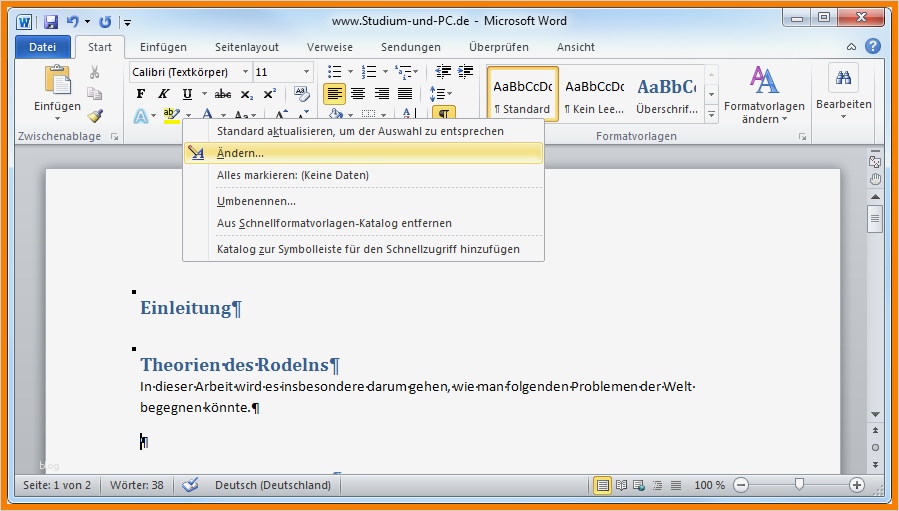Image resolution: width=899 pixels, height=511 pixels.
Task: Toggle print layout view in status bar
Action: click(x=602, y=486)
